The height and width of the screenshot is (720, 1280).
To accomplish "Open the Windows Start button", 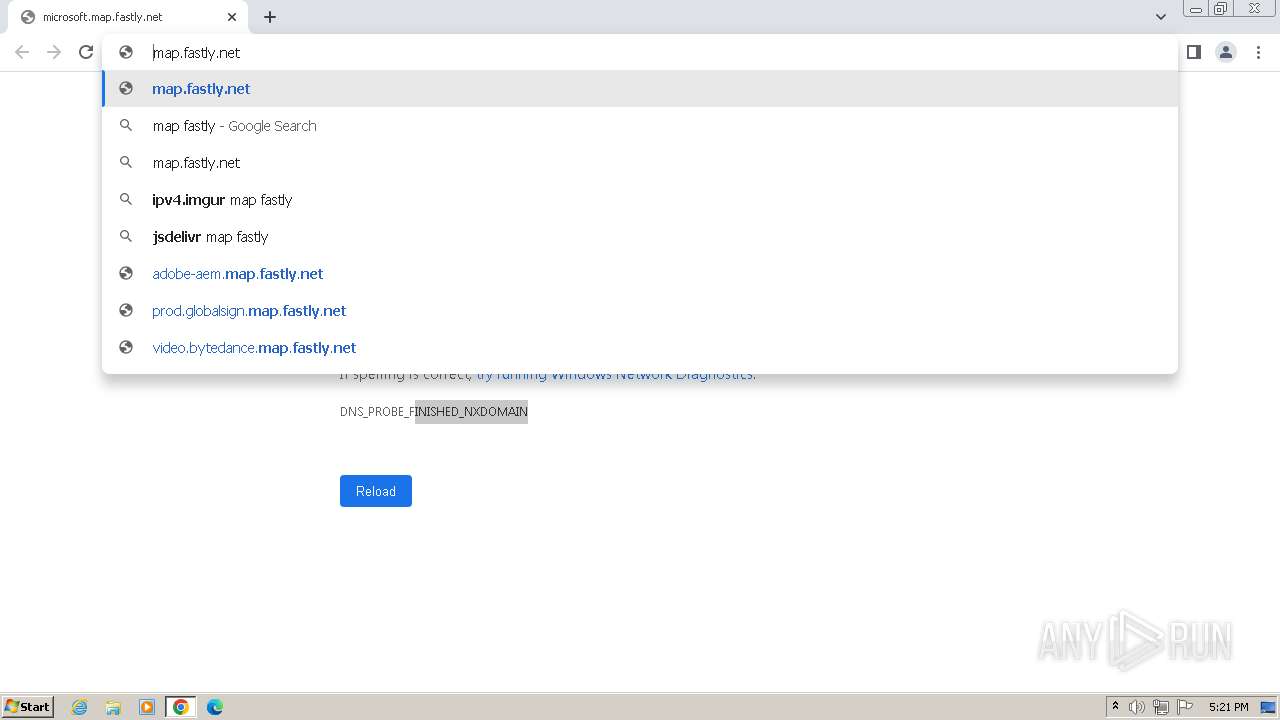I will pyautogui.click(x=28, y=706).
